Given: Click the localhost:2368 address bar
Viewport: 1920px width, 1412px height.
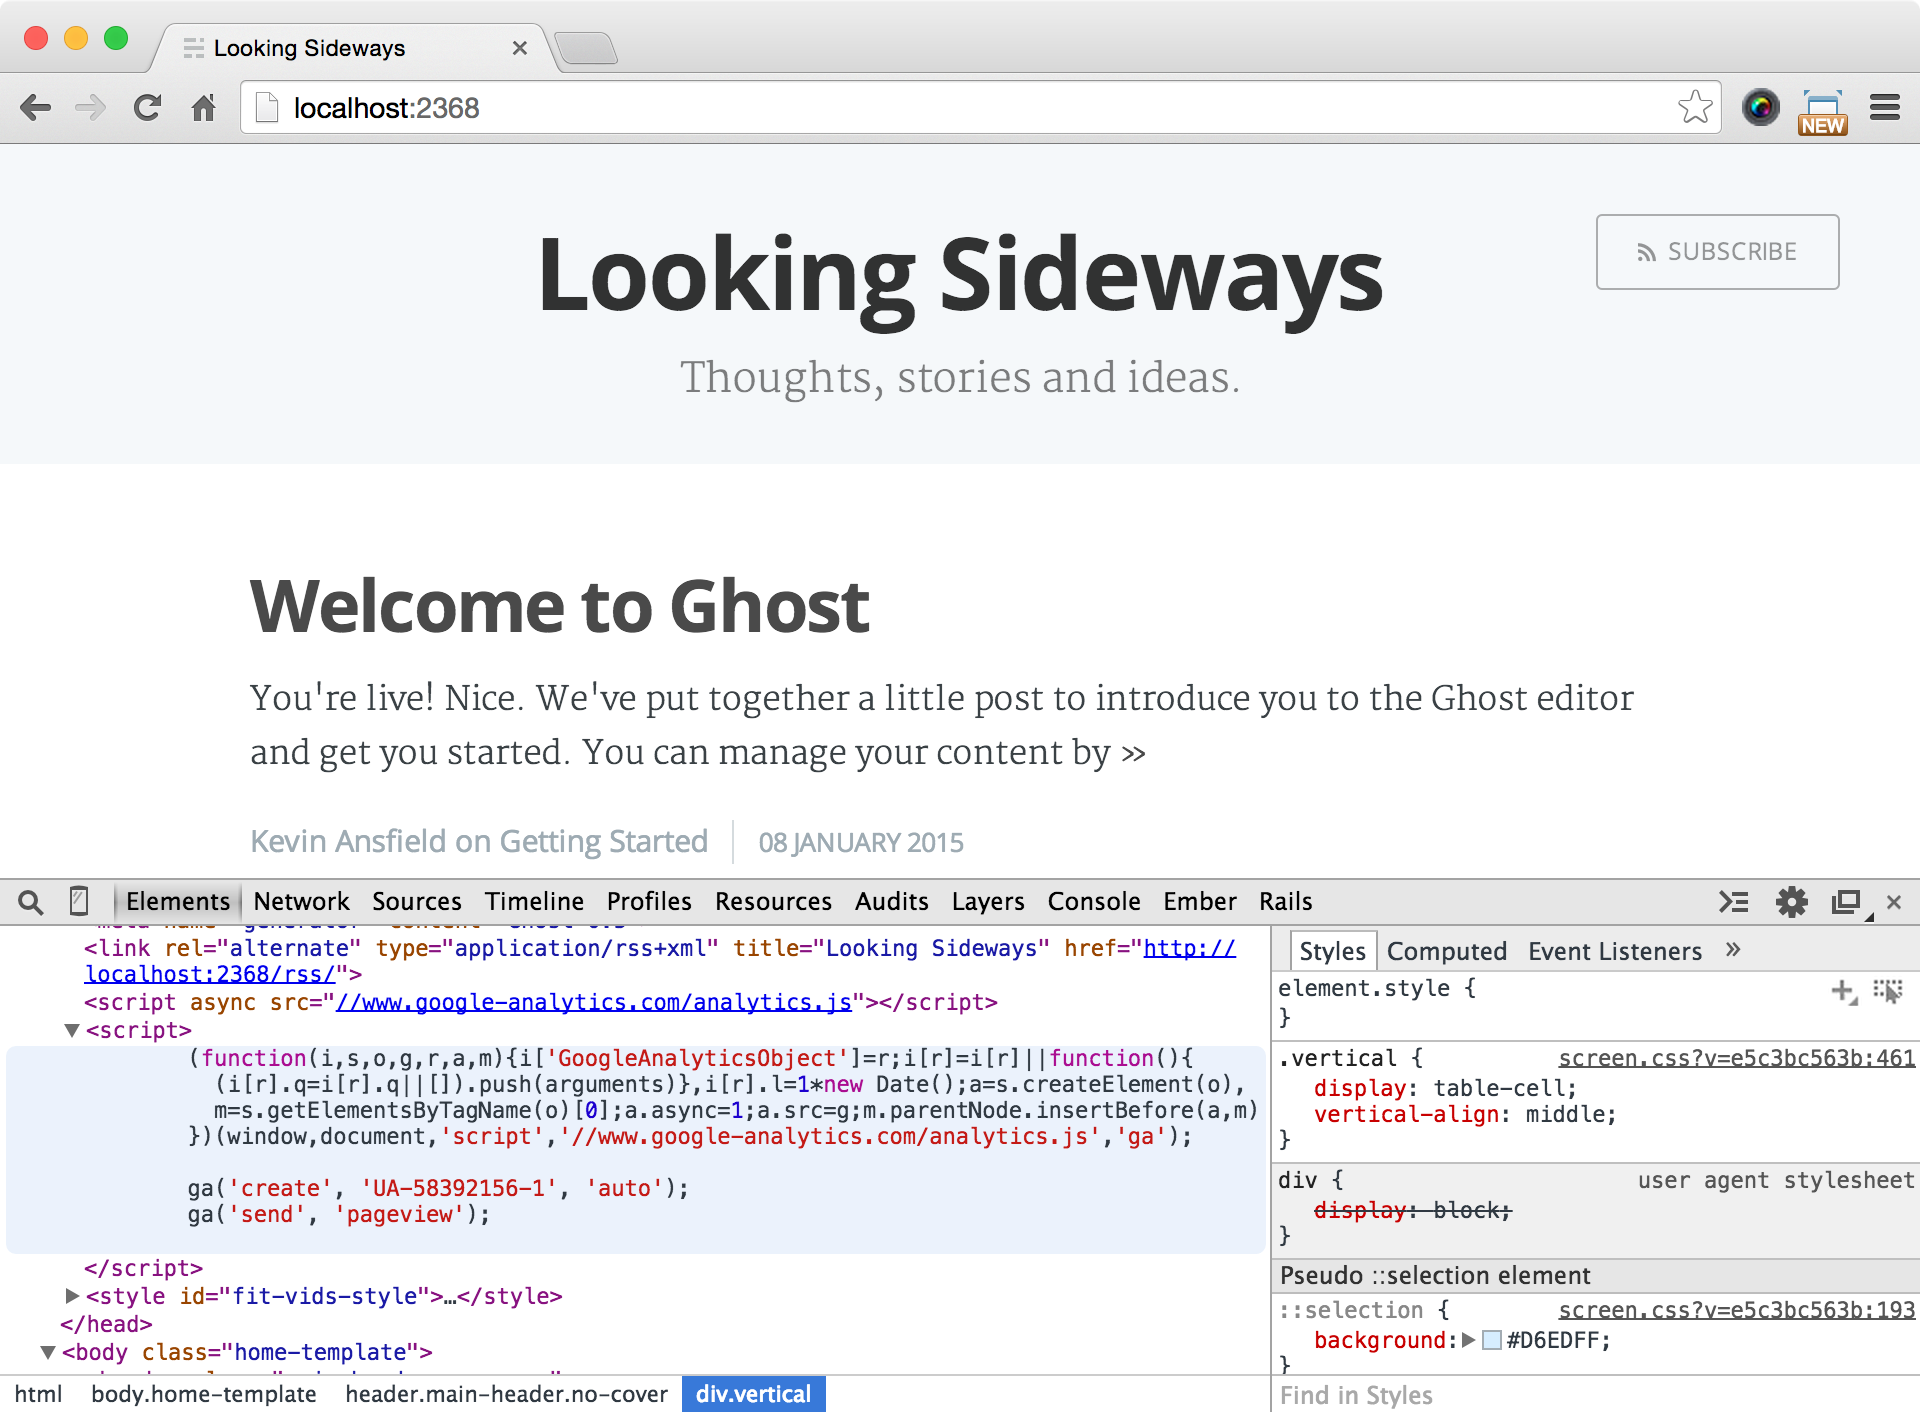Looking at the screenshot, I should pyautogui.click(x=980, y=107).
